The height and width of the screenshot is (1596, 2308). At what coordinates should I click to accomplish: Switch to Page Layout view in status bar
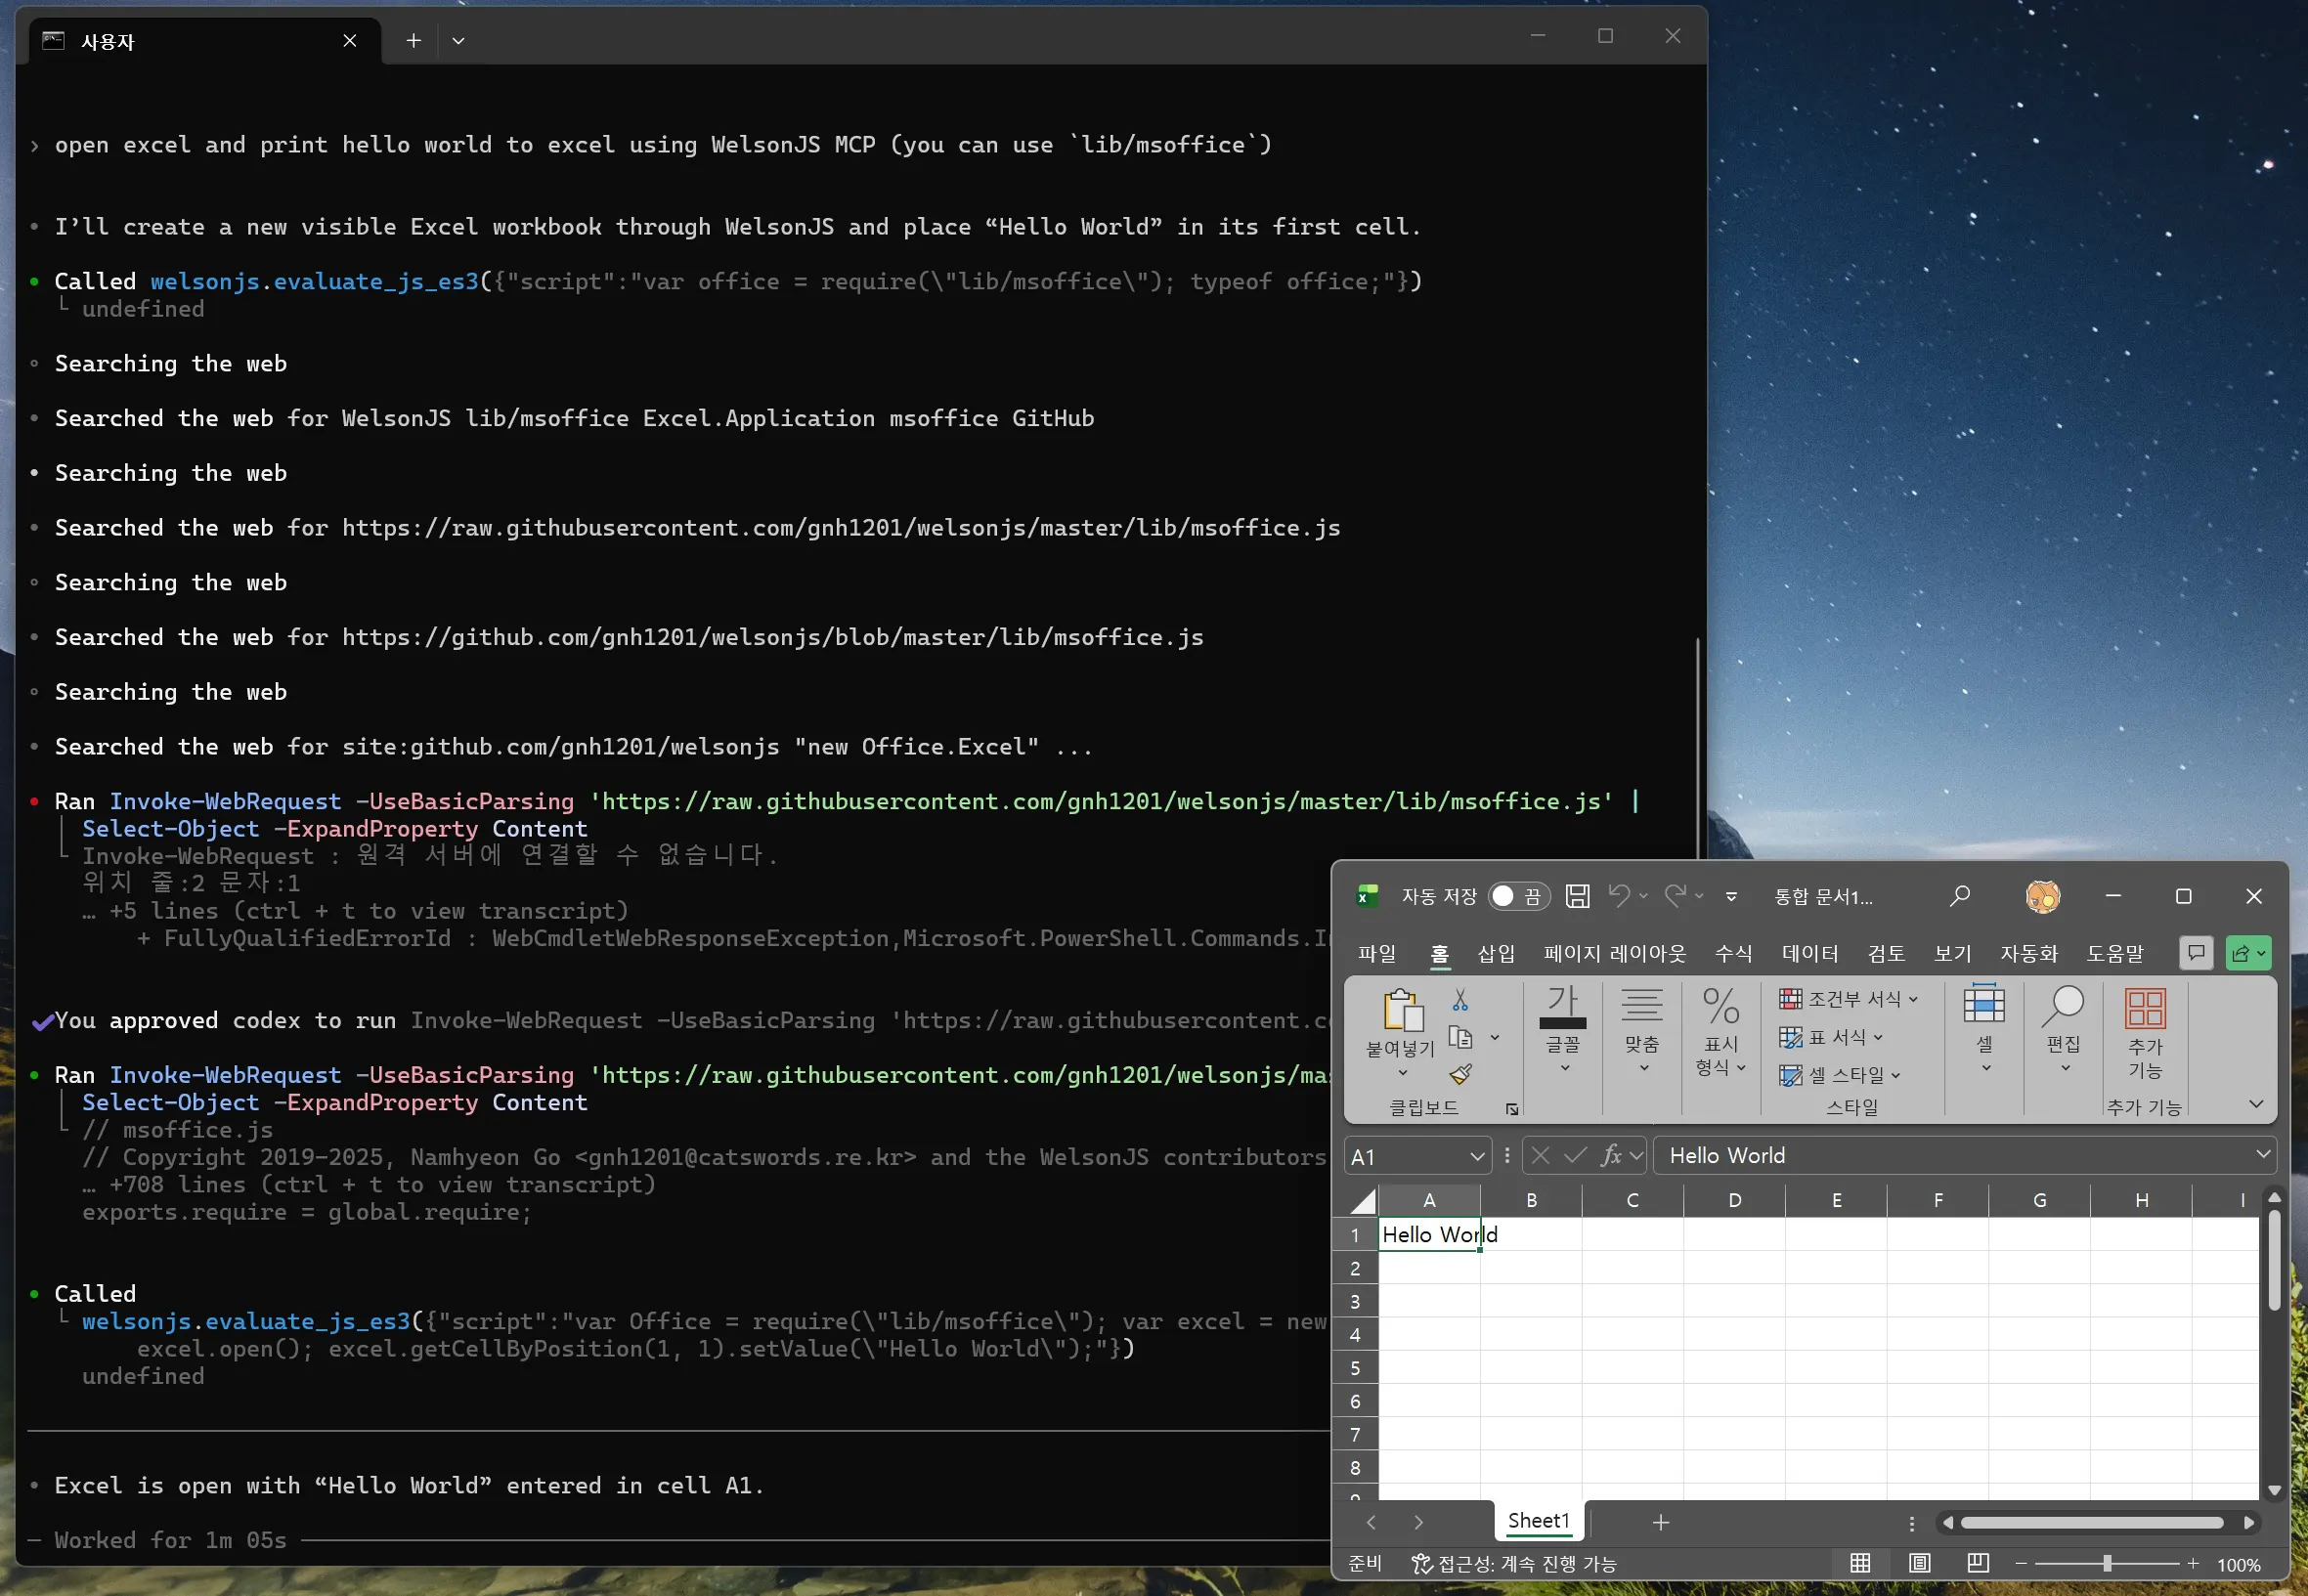click(1919, 1563)
